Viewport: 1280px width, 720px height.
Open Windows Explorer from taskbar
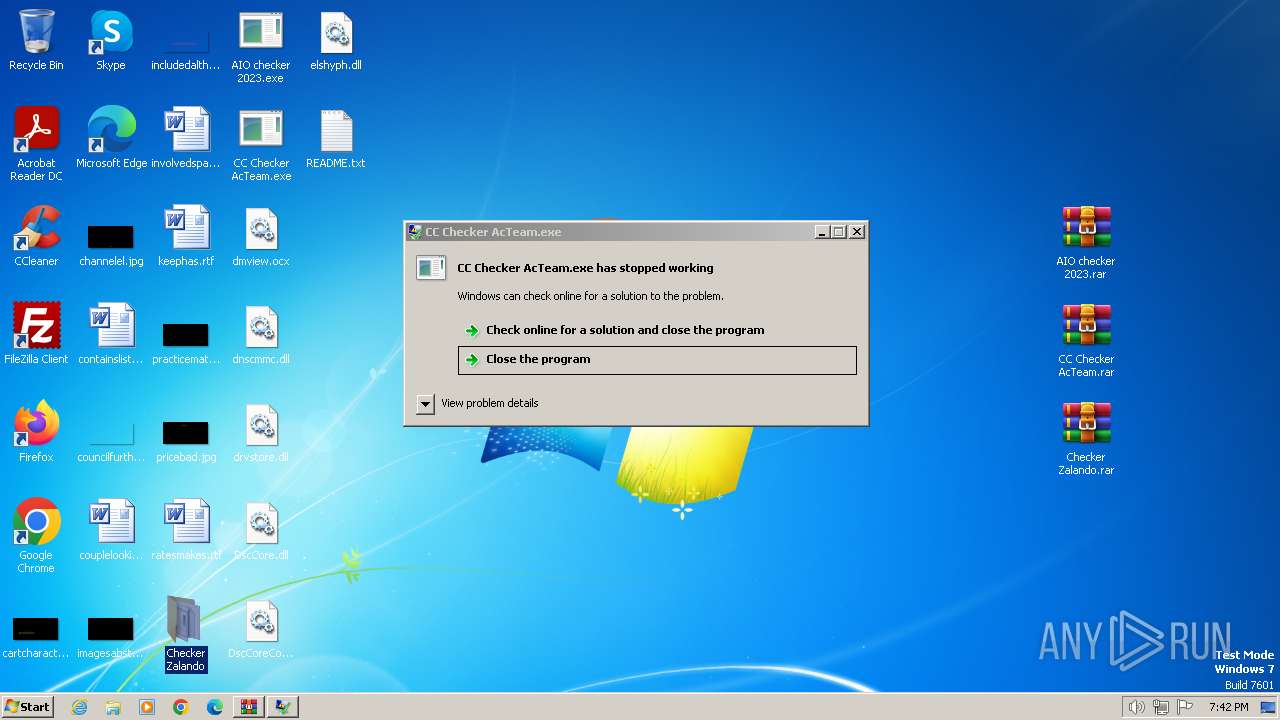click(x=113, y=707)
